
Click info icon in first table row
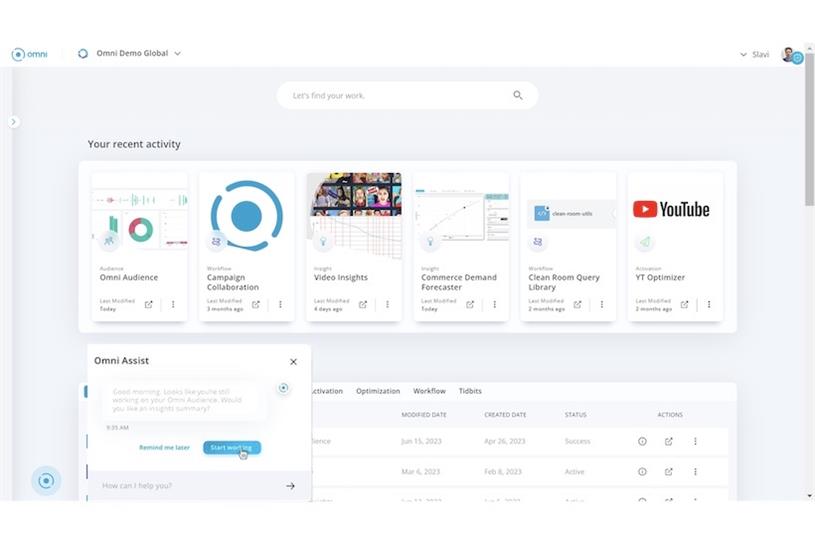tap(642, 441)
